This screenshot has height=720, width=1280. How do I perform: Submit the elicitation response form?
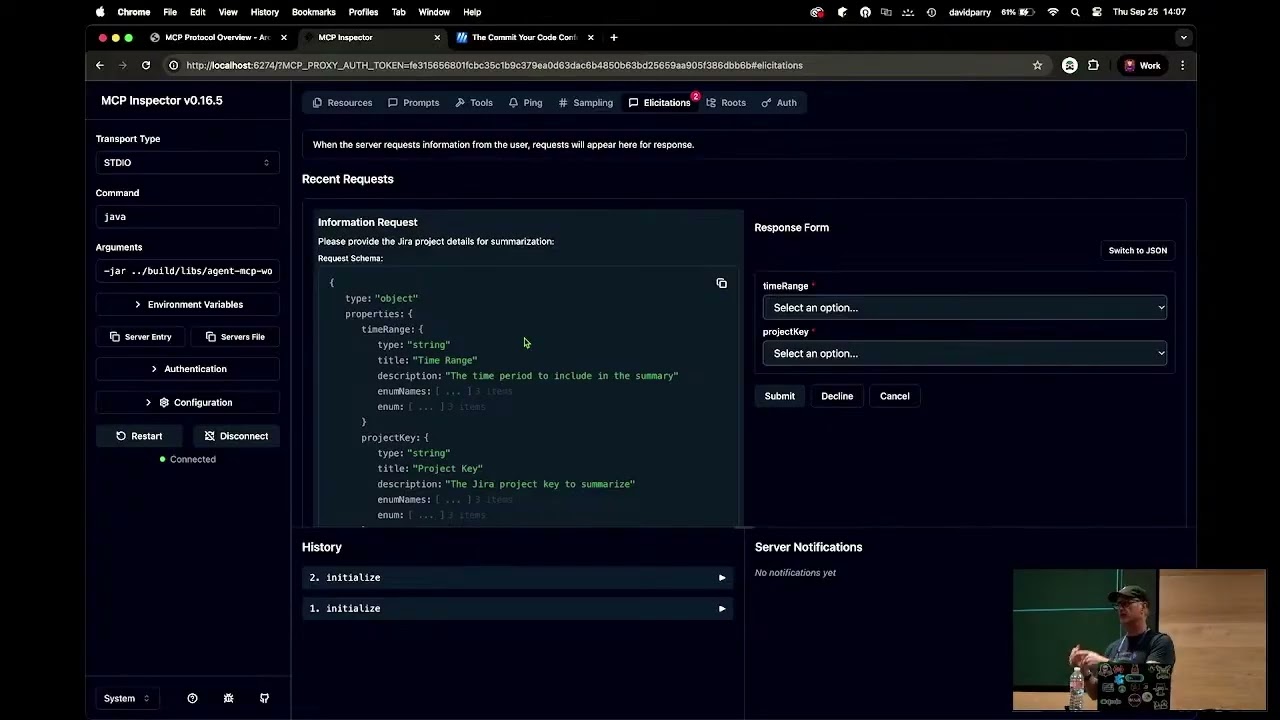pyautogui.click(x=779, y=396)
